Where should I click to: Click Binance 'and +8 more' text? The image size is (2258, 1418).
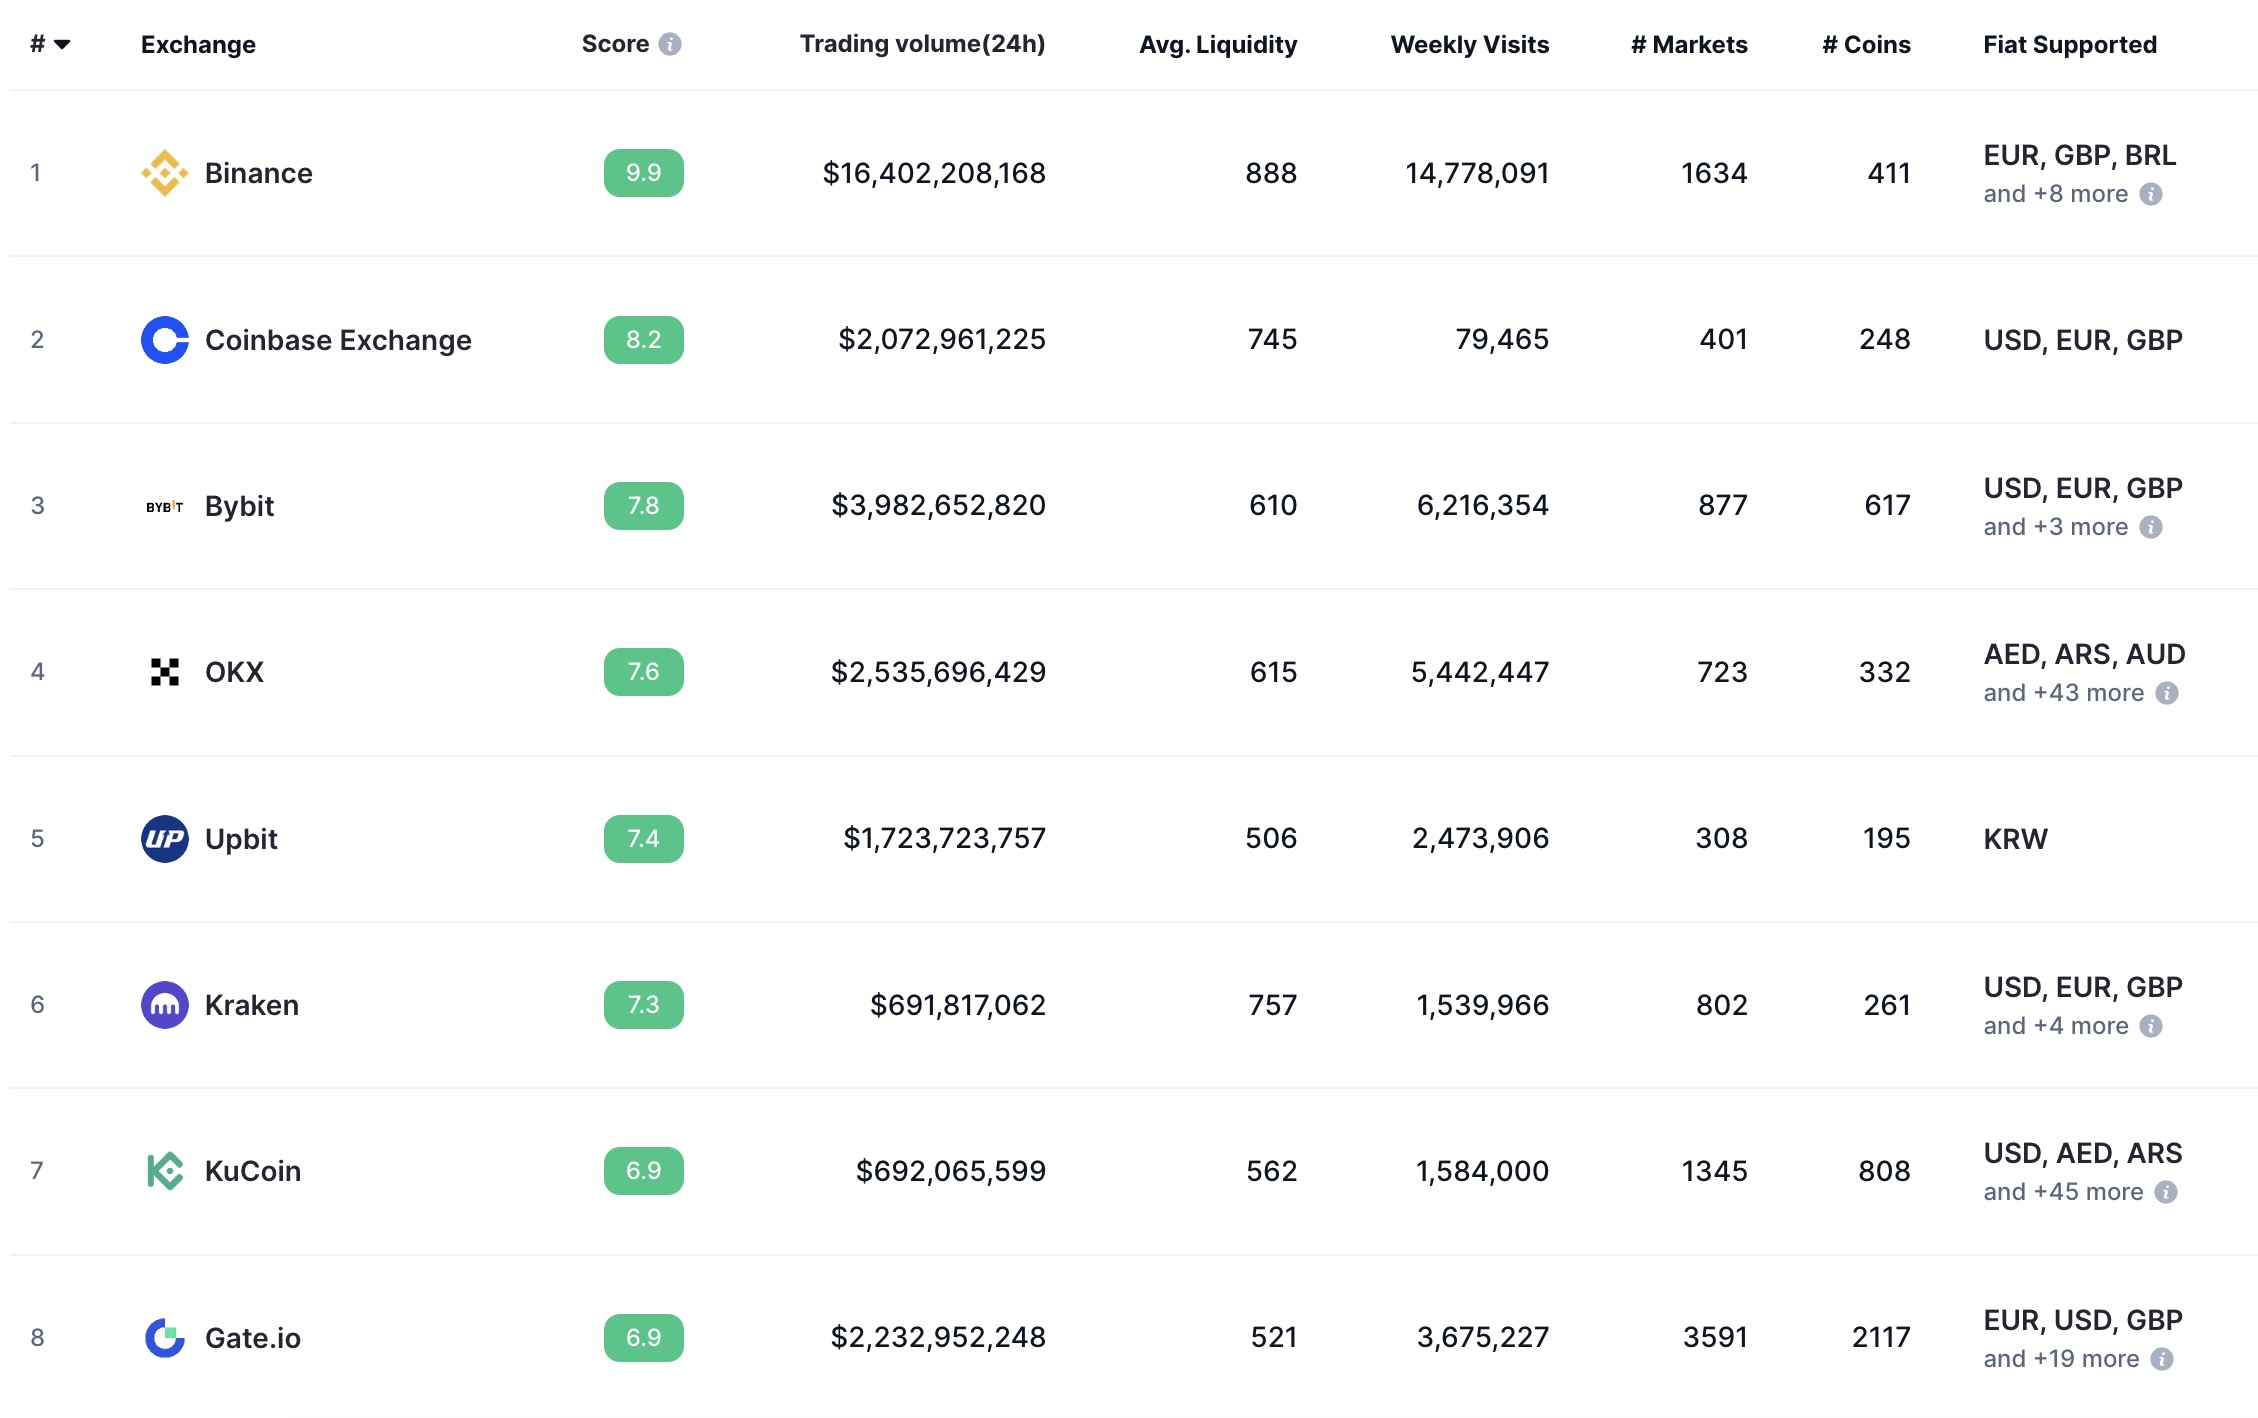click(x=2056, y=194)
